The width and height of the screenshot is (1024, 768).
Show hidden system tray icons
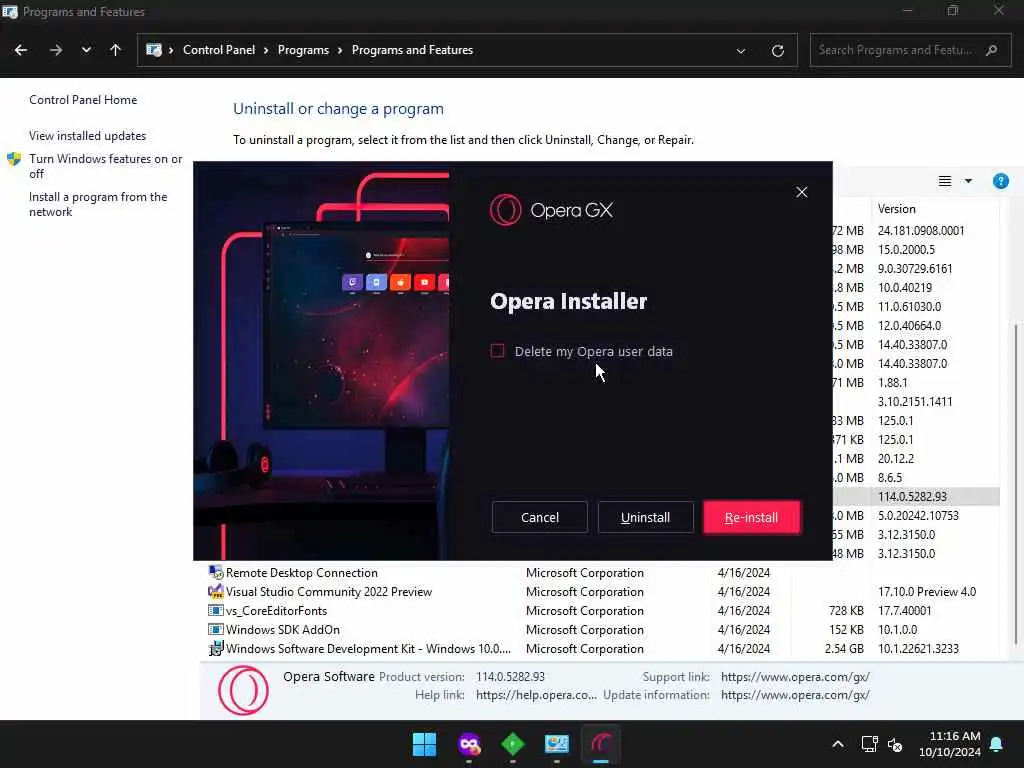838,744
